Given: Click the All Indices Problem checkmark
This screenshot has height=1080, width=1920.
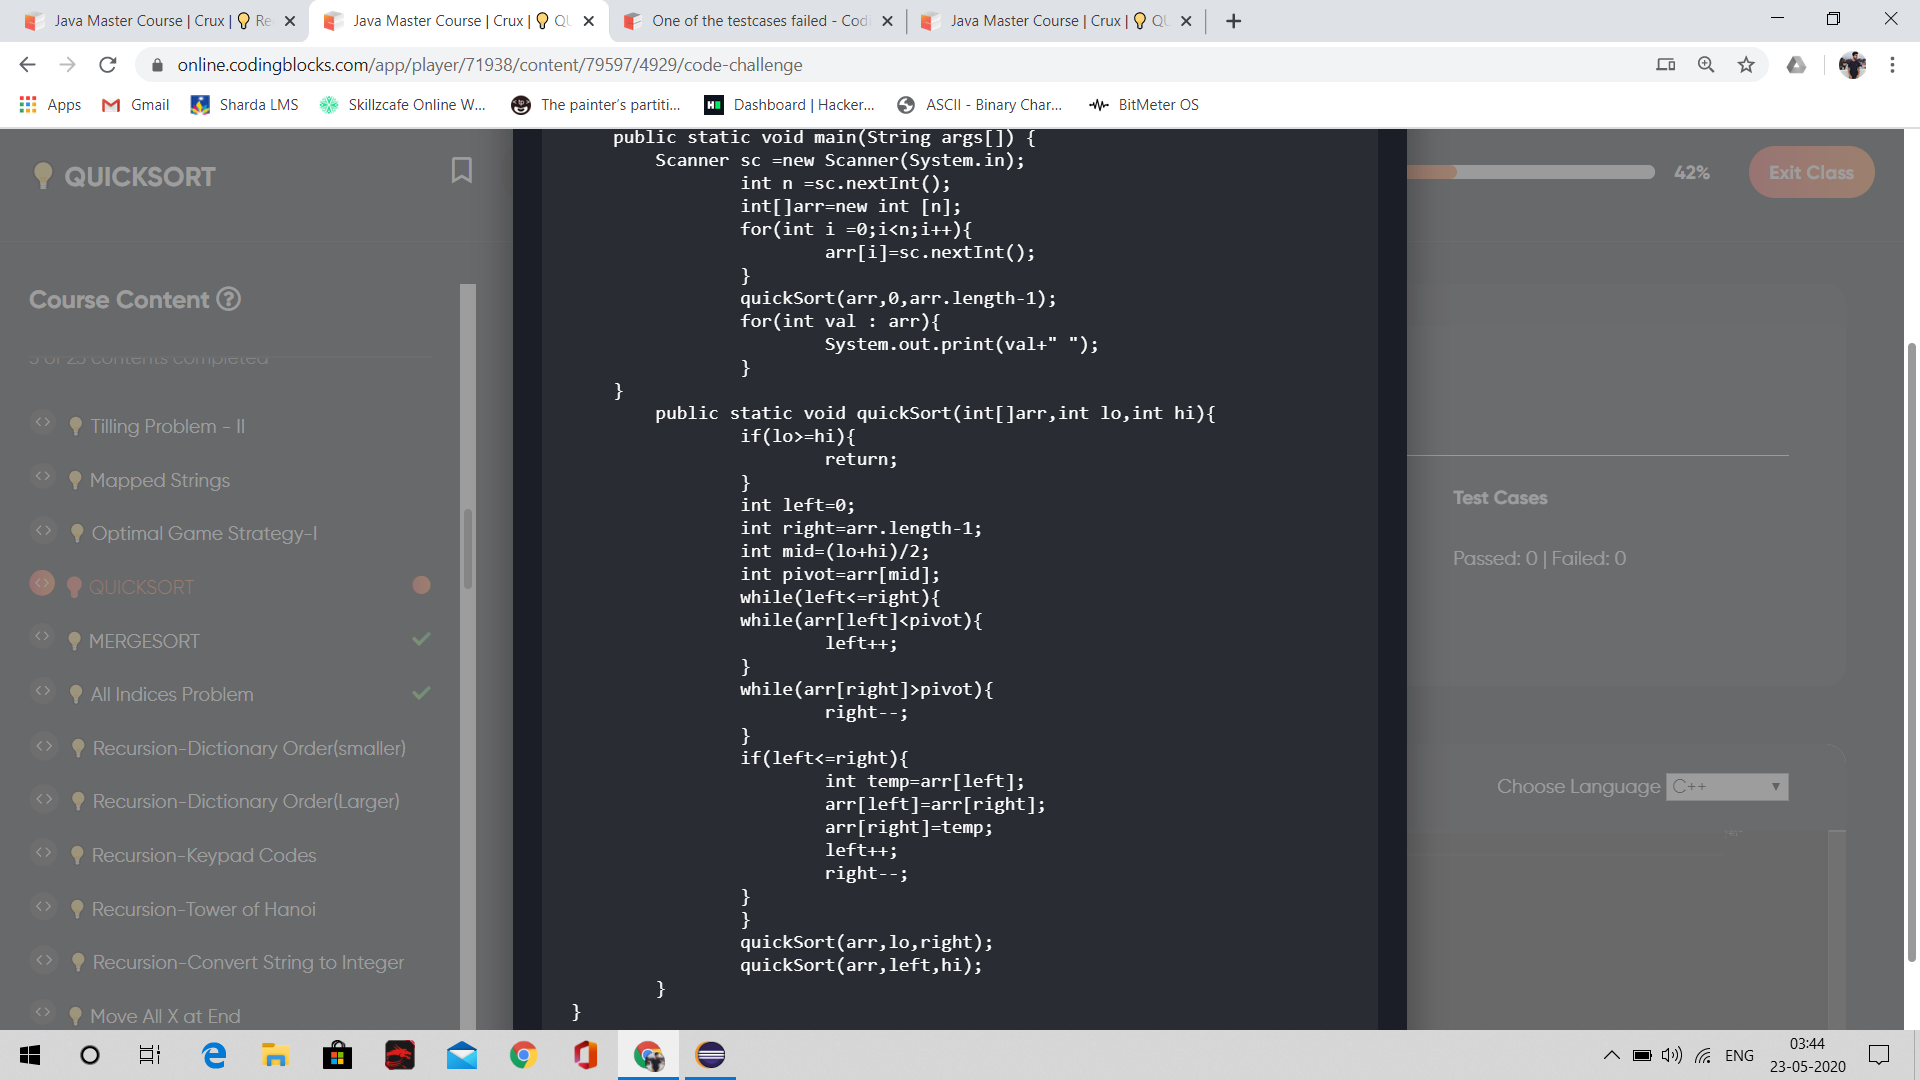Looking at the screenshot, I should tap(422, 693).
